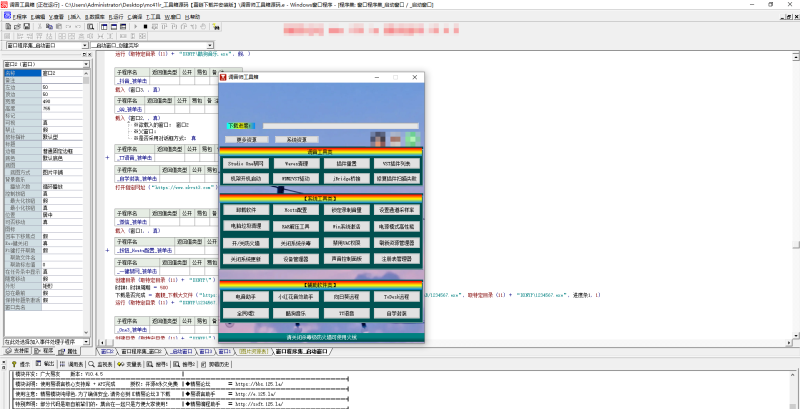Click the 设备管理器 button
800x409 pixels.
(296, 259)
